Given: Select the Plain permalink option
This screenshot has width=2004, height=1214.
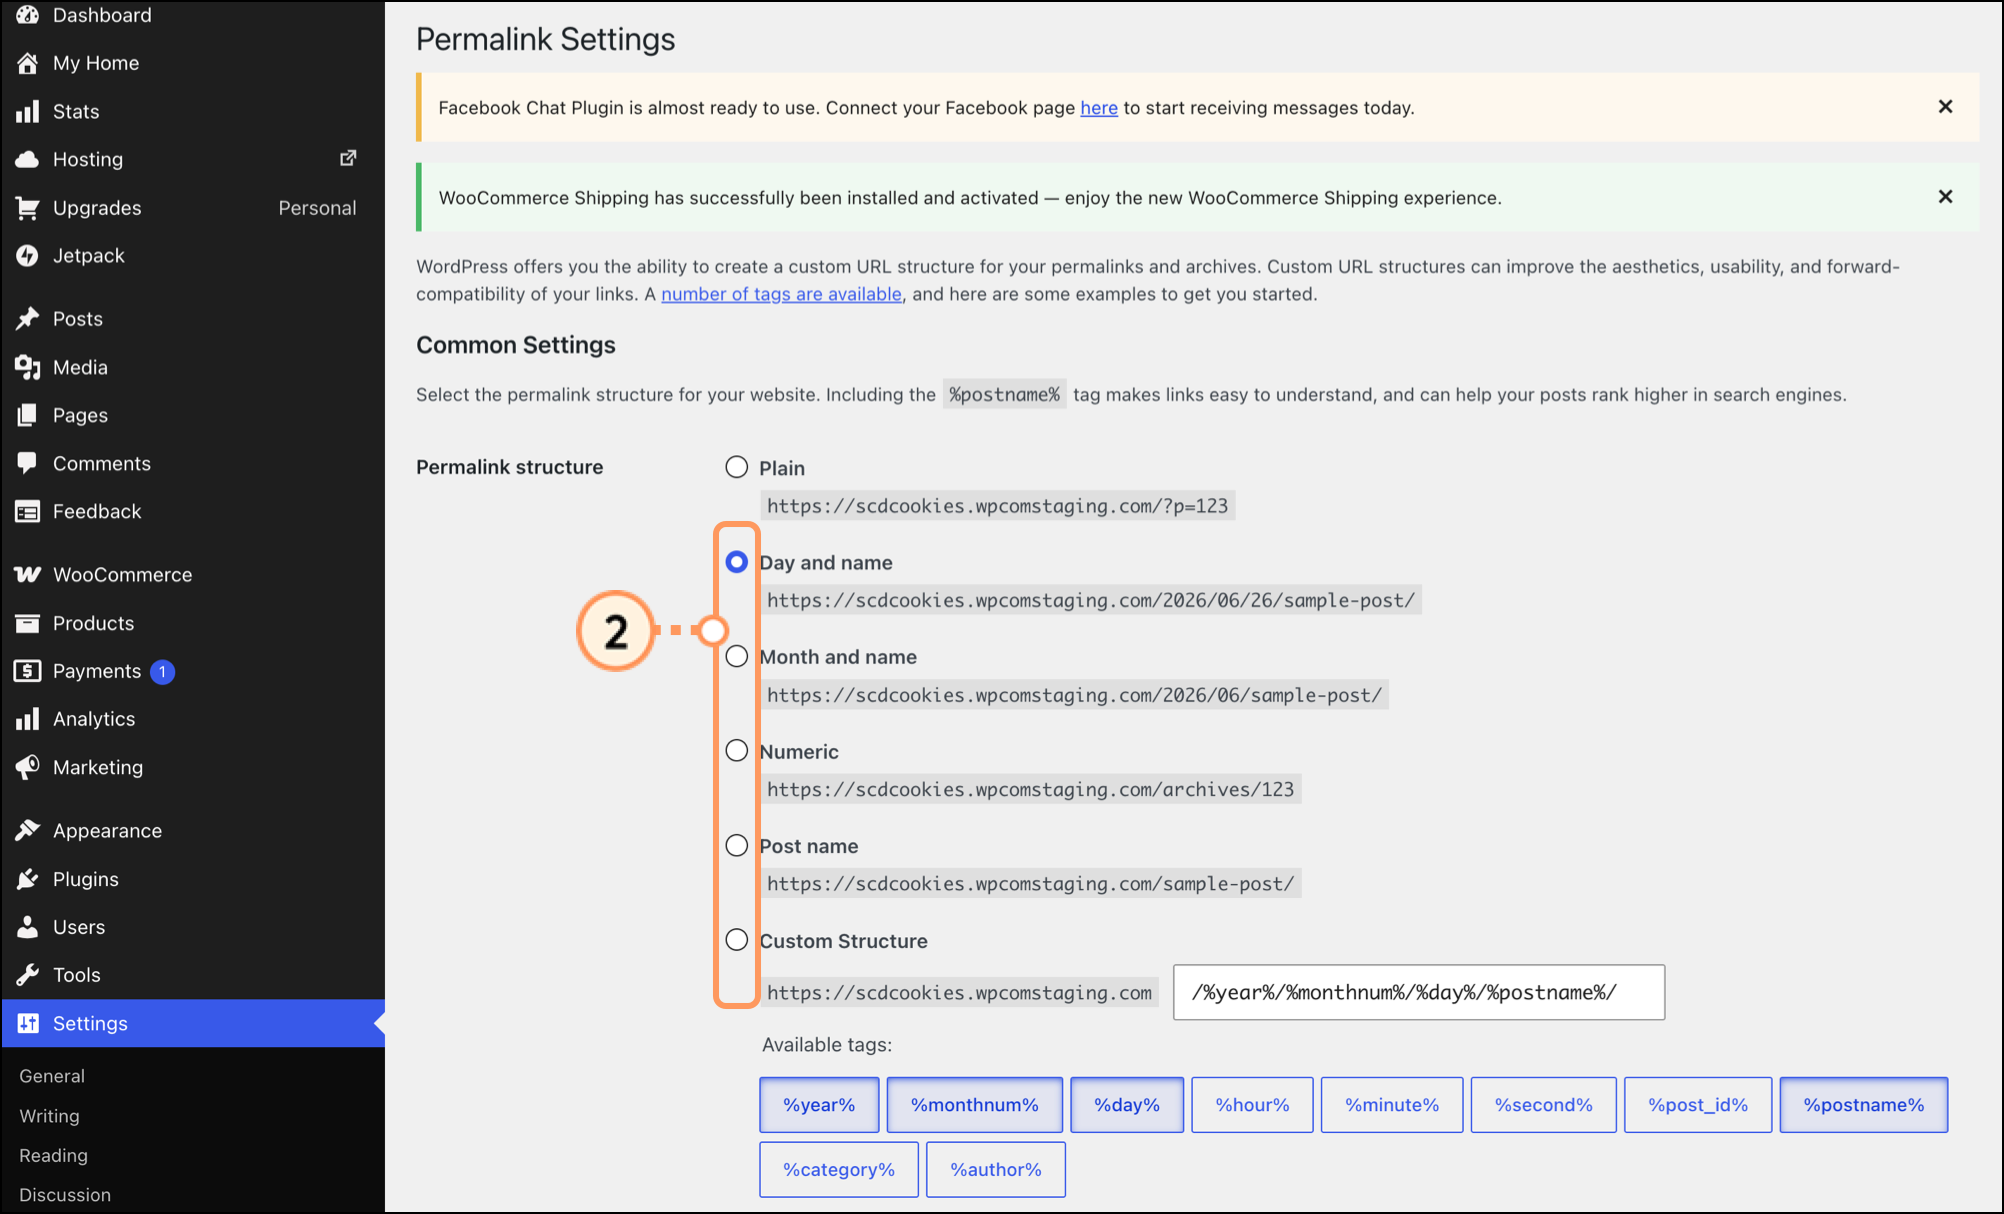Looking at the screenshot, I should 737,467.
